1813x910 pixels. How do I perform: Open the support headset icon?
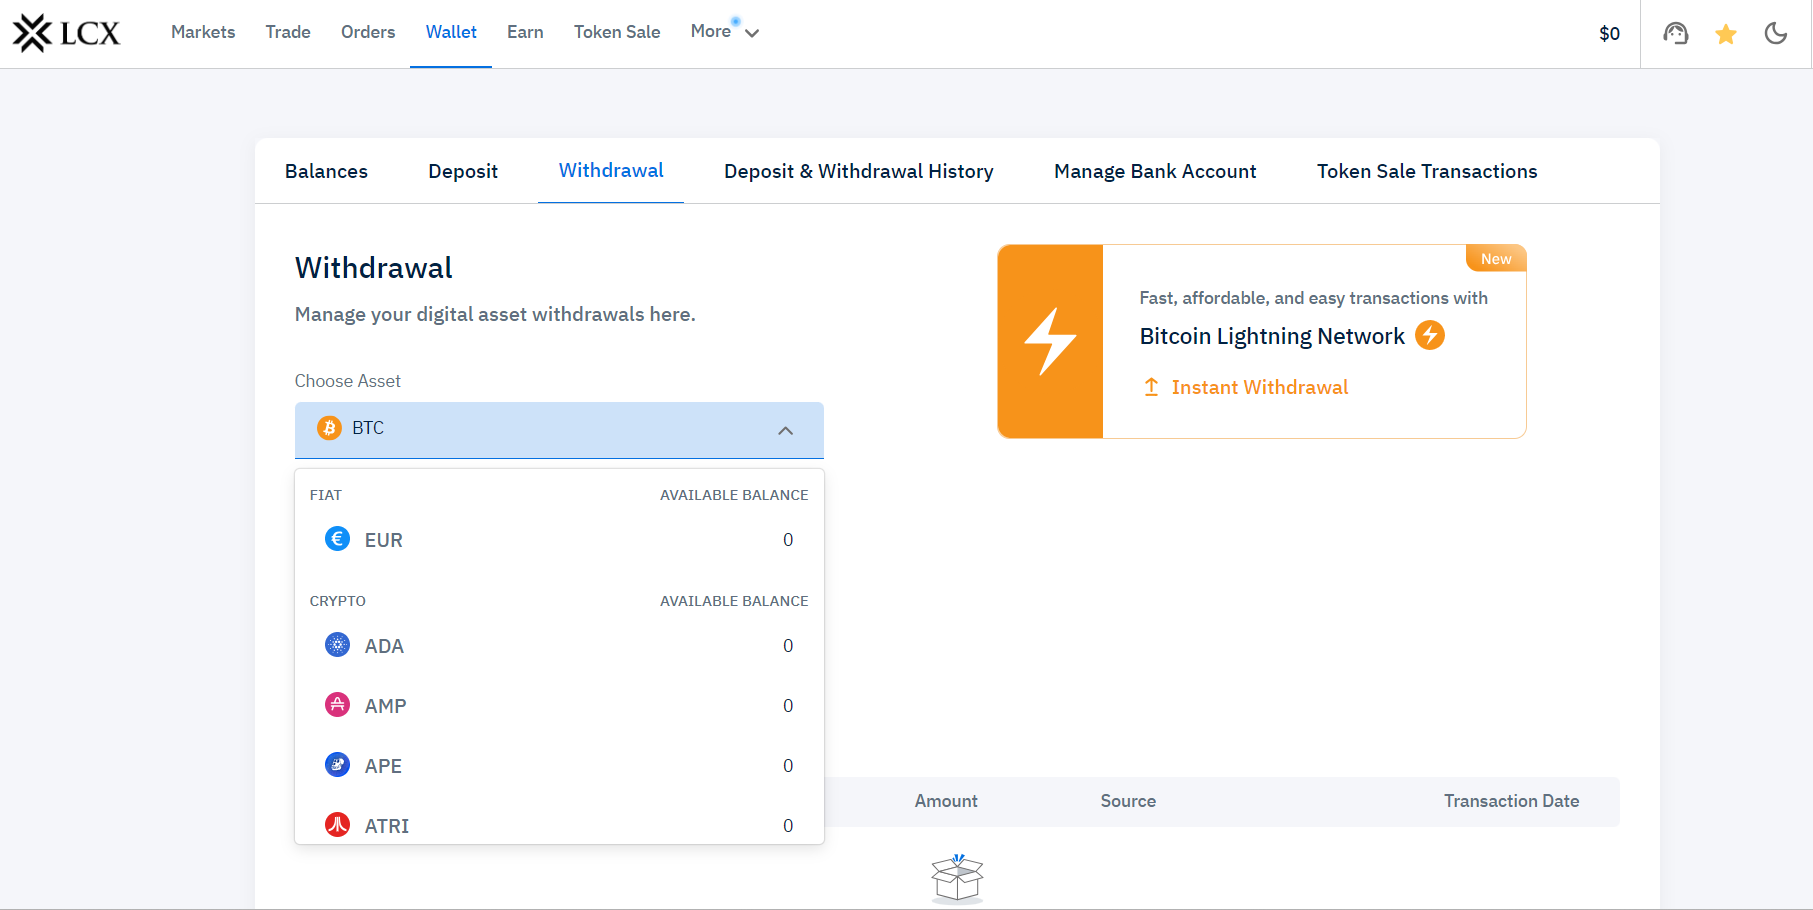tap(1675, 34)
